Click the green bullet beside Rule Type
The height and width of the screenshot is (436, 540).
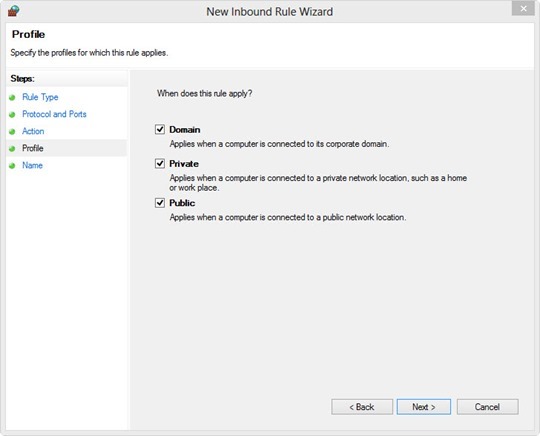[x=12, y=97]
